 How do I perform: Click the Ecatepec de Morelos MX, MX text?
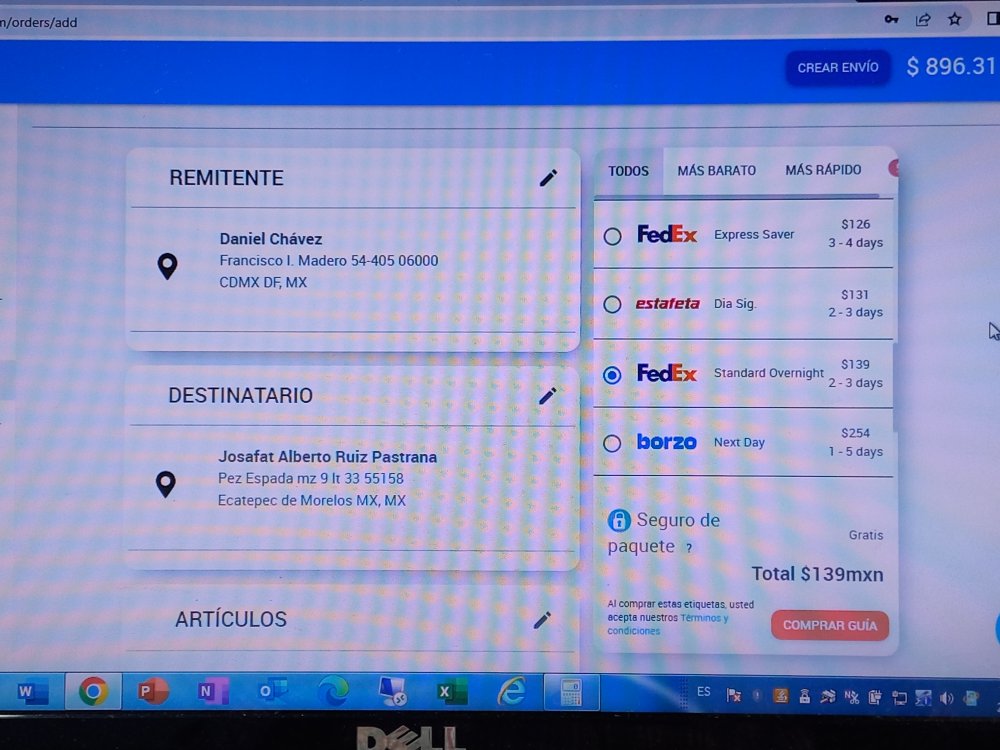click(311, 500)
